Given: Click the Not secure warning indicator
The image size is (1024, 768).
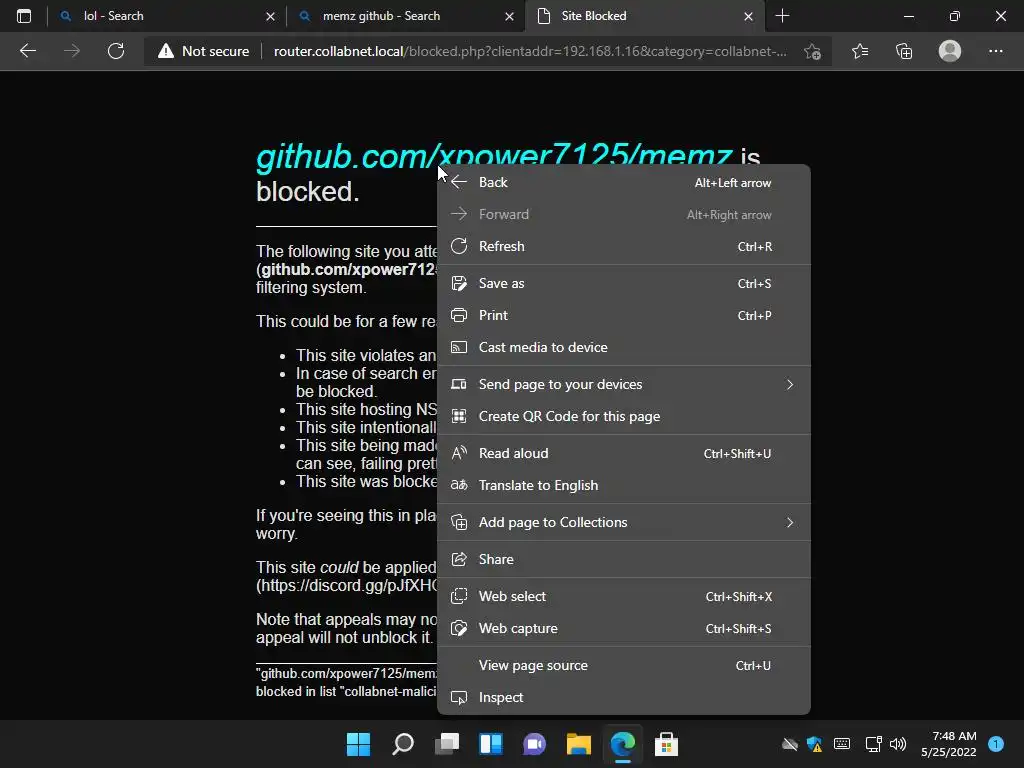Looking at the screenshot, I should tap(203, 51).
